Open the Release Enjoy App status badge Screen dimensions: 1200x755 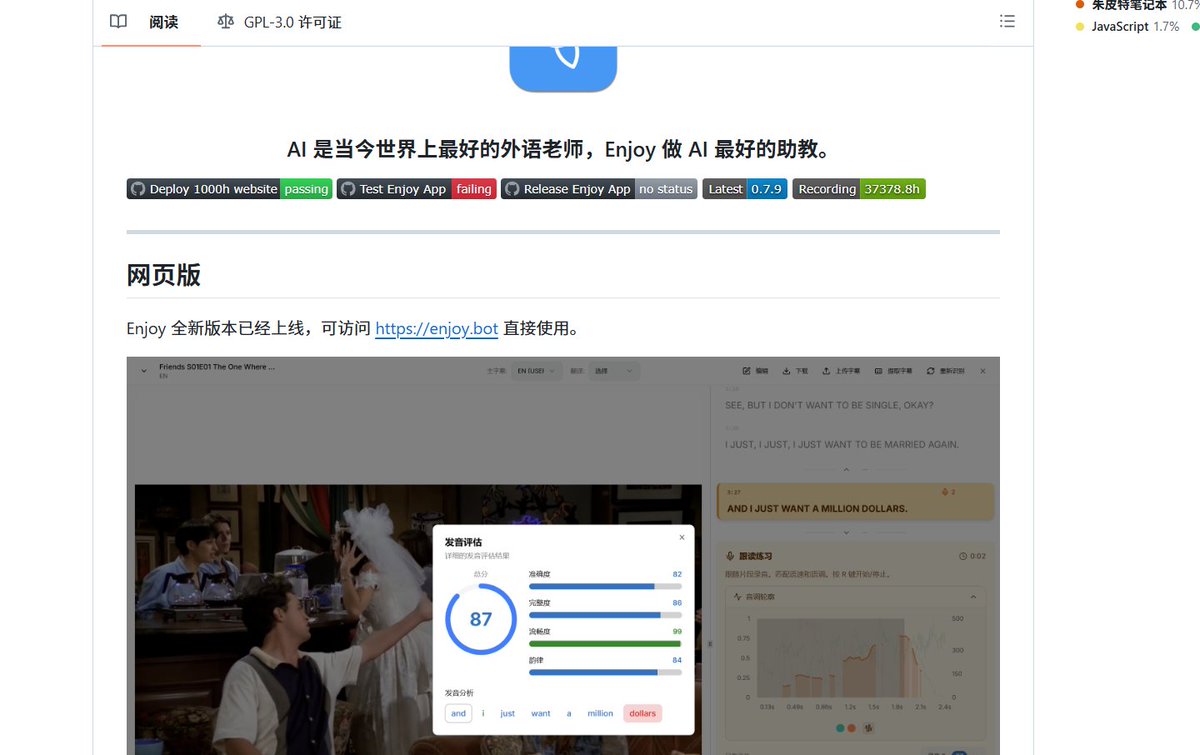click(599, 189)
